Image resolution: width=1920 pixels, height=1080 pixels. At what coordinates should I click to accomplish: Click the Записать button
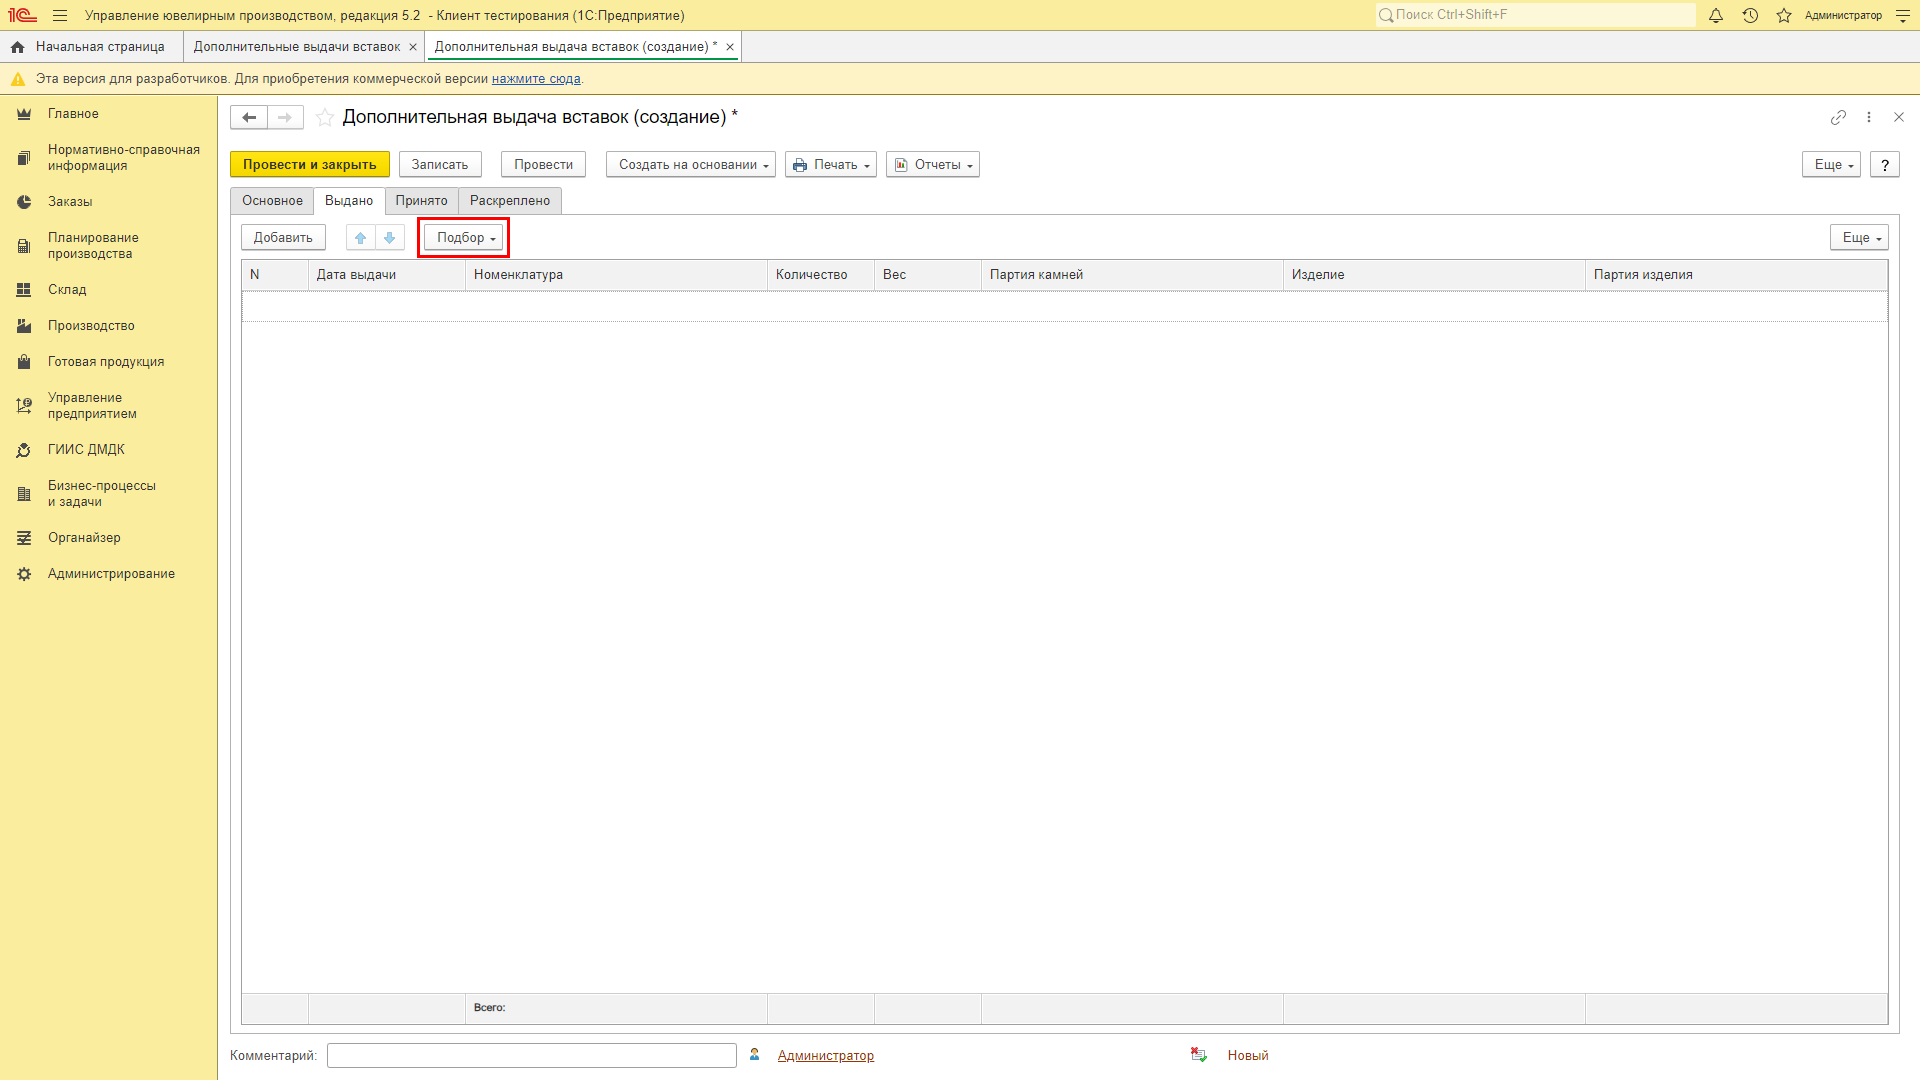point(440,165)
